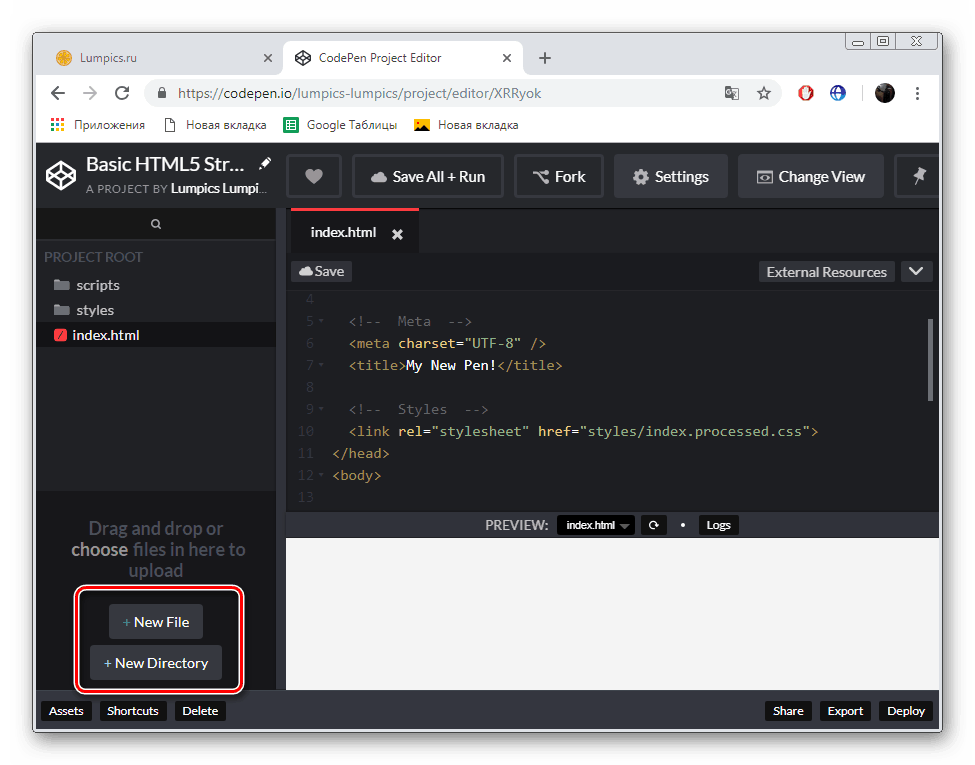Image resolution: width=975 pixels, height=765 pixels.
Task: Click the CodePen logo in the editor header
Action: (x=60, y=175)
